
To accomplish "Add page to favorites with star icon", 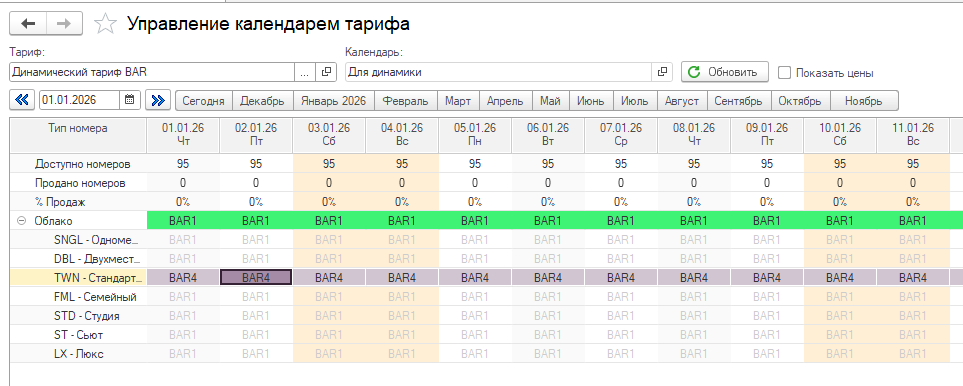I will pos(106,24).
